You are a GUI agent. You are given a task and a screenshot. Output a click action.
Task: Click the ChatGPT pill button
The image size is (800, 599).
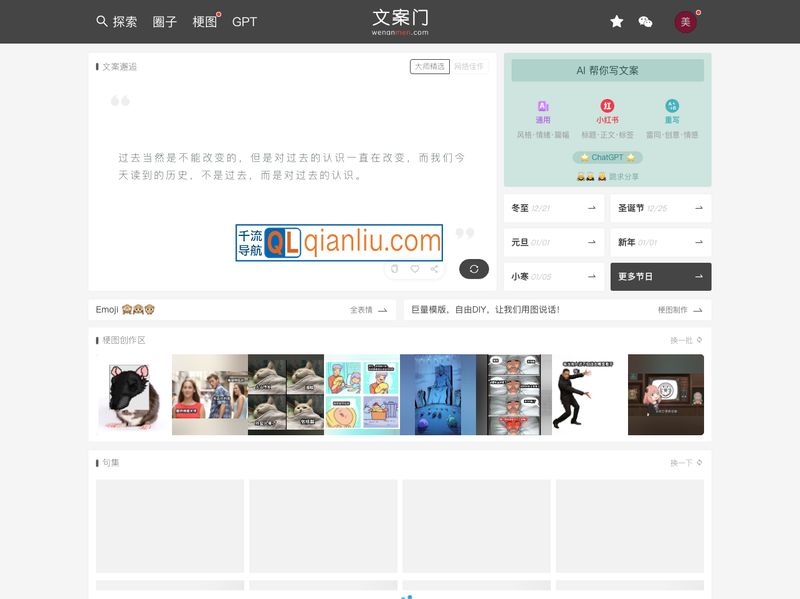(x=607, y=157)
